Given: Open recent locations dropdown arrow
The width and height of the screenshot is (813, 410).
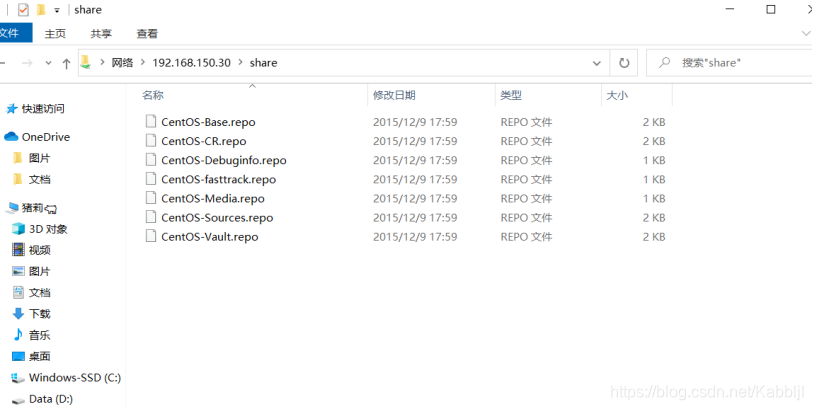Looking at the screenshot, I should pyautogui.click(x=49, y=63).
